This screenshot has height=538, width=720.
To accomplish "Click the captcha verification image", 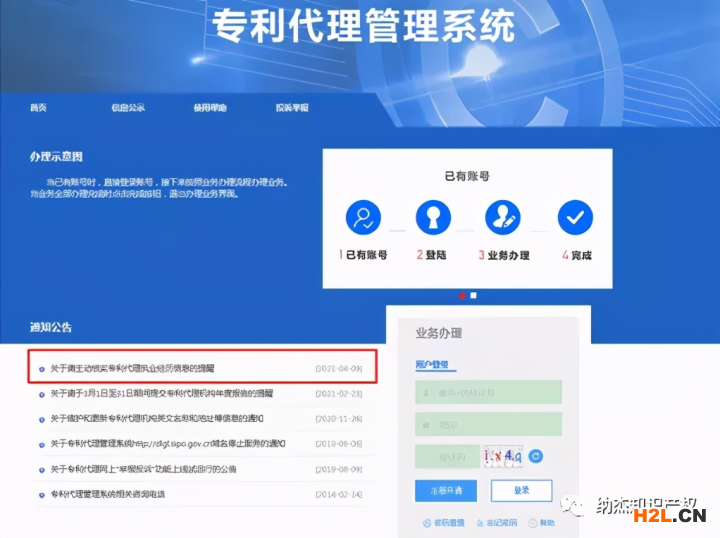I will 502,456.
